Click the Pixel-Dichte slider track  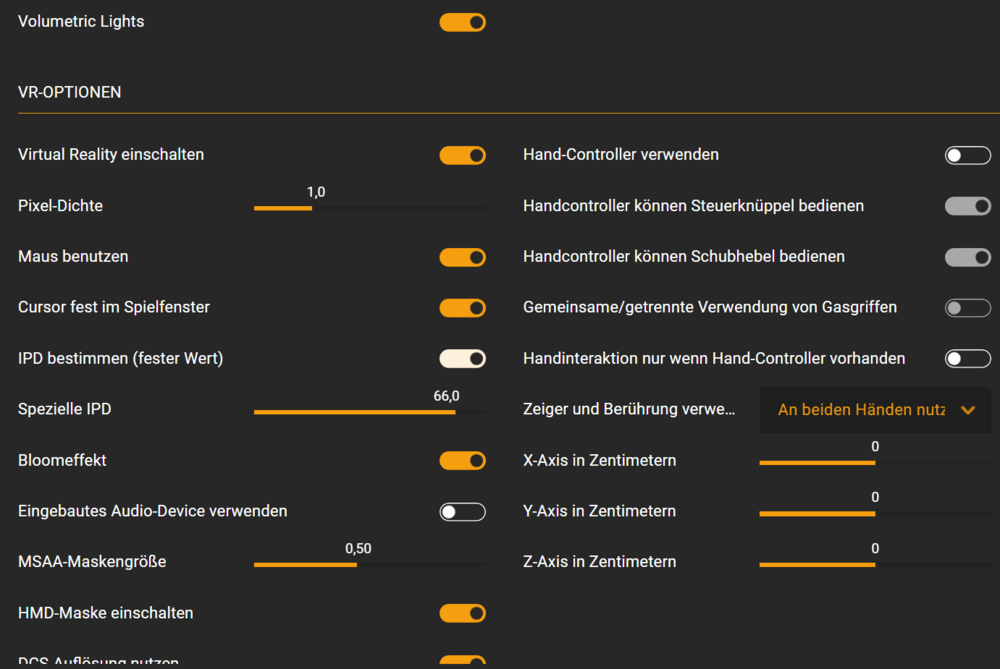(369, 208)
